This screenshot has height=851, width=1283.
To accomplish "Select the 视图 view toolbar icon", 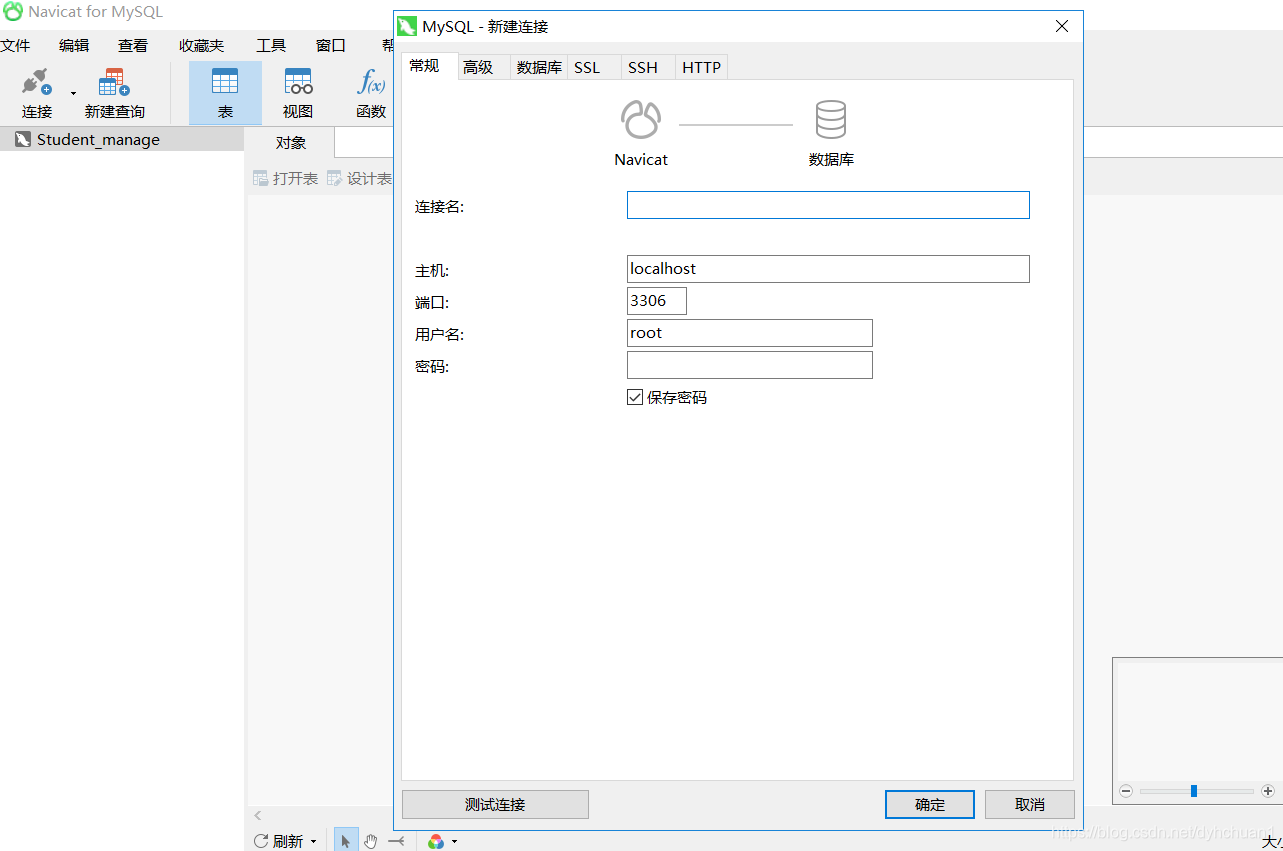I will (298, 81).
